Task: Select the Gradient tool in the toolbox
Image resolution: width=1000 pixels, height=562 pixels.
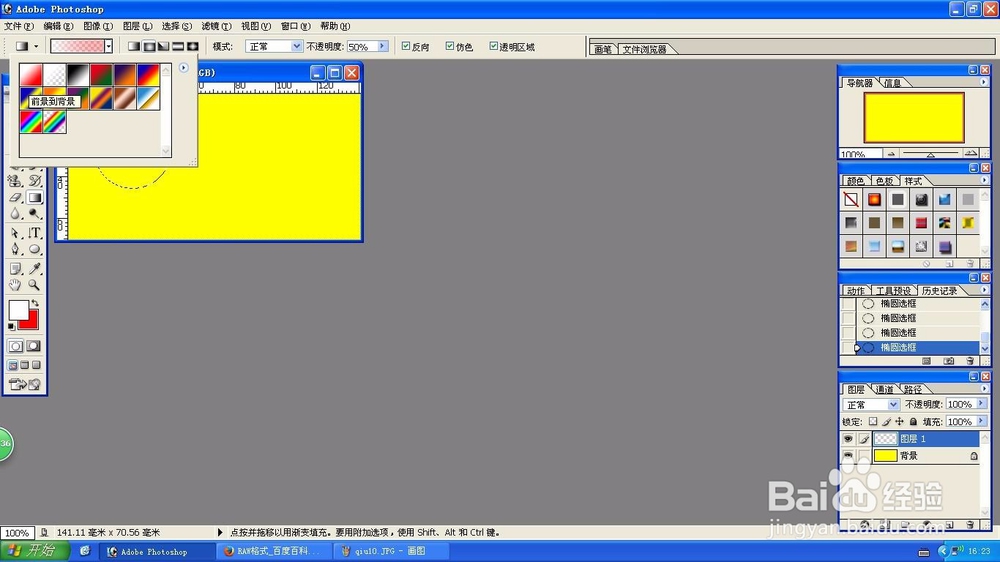Action: click(35, 198)
